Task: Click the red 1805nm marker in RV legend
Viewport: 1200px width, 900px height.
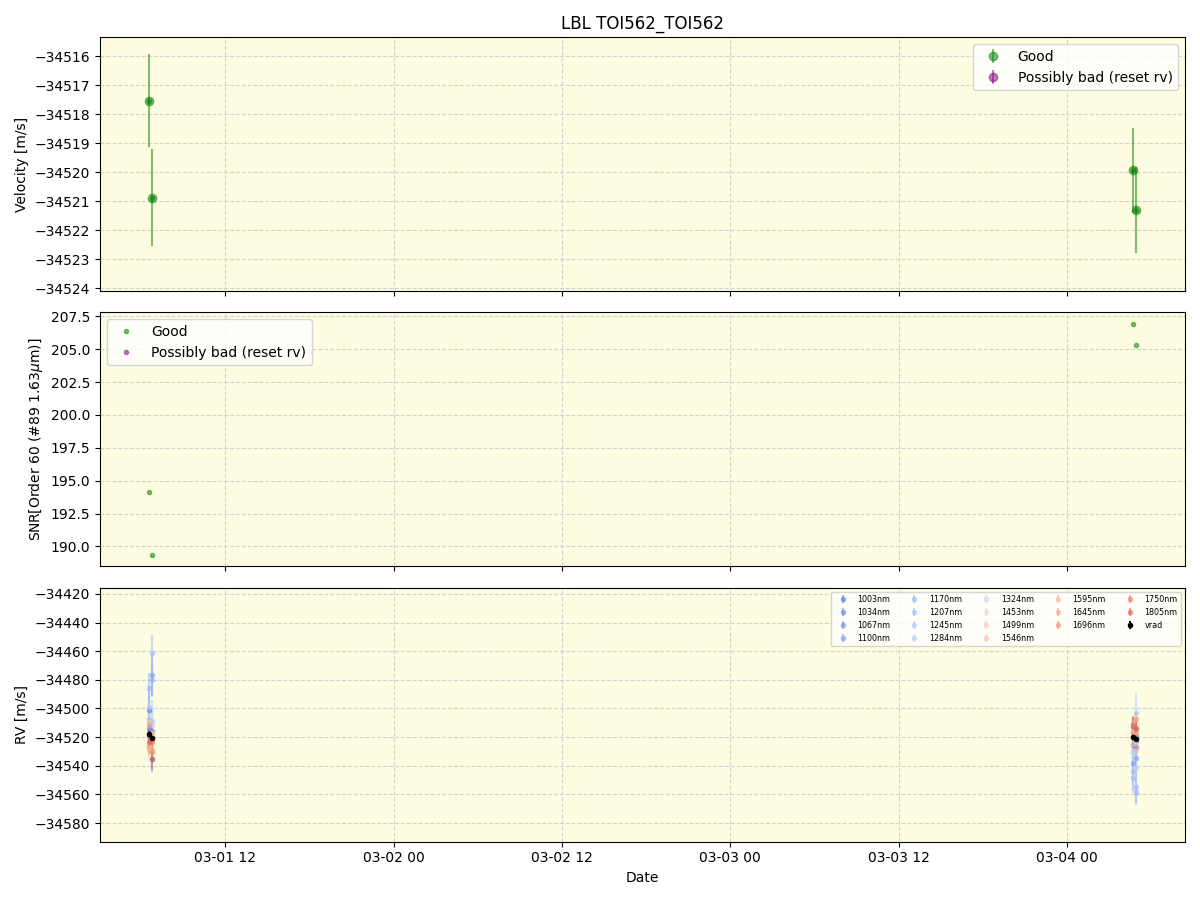Action: (1130, 612)
